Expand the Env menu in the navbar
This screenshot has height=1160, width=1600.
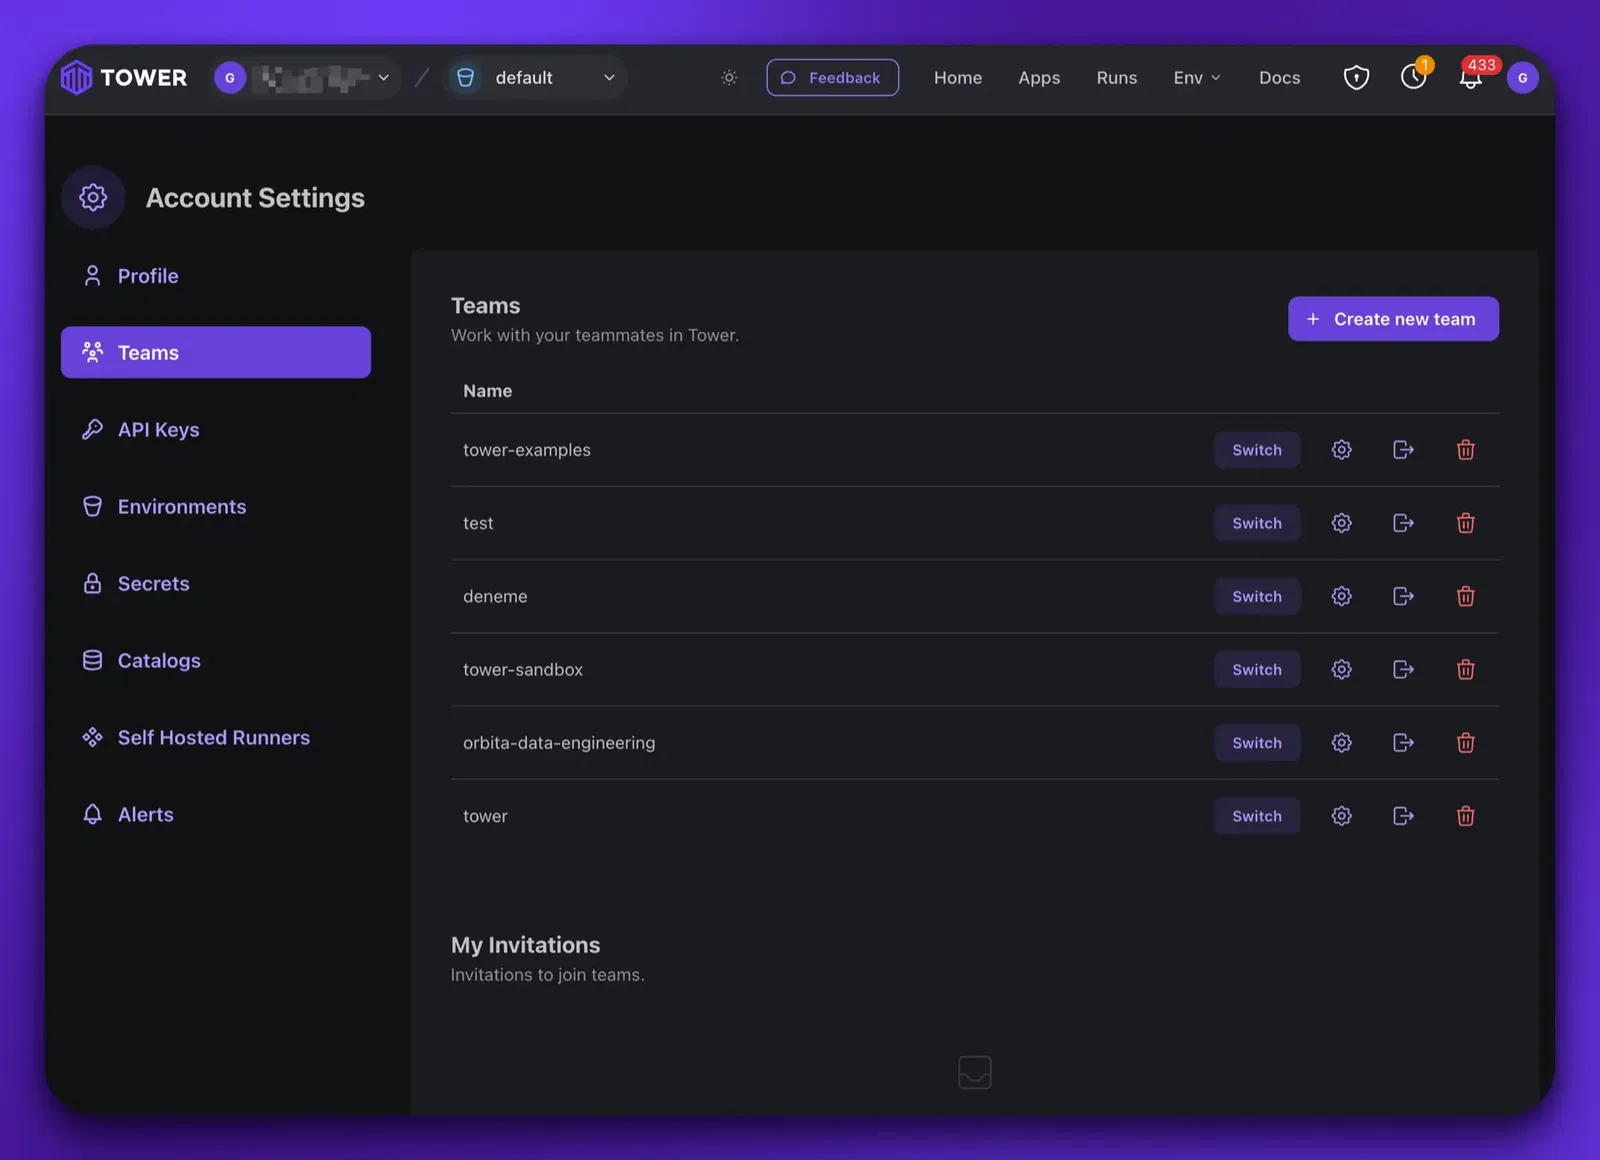1196,77
